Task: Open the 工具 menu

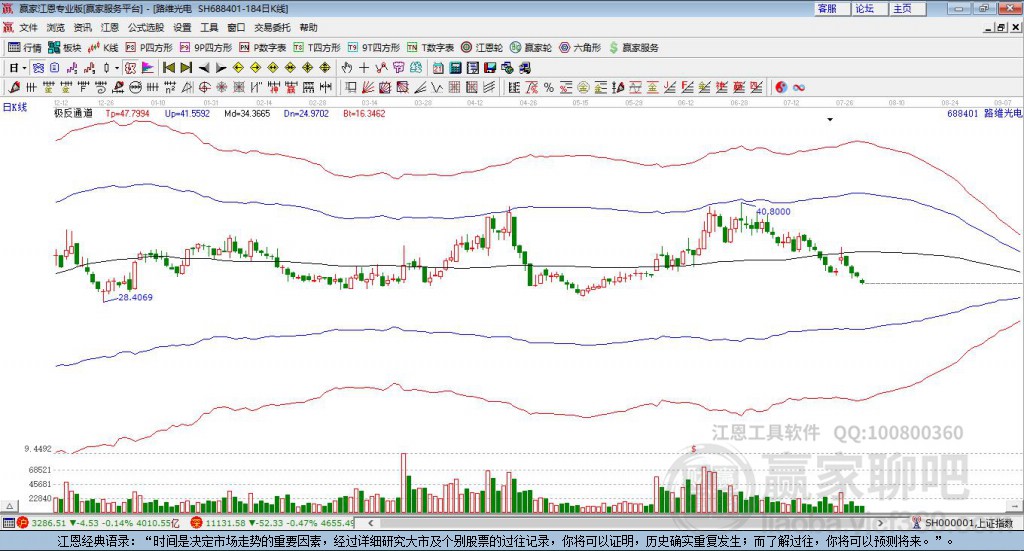Action: [209, 27]
